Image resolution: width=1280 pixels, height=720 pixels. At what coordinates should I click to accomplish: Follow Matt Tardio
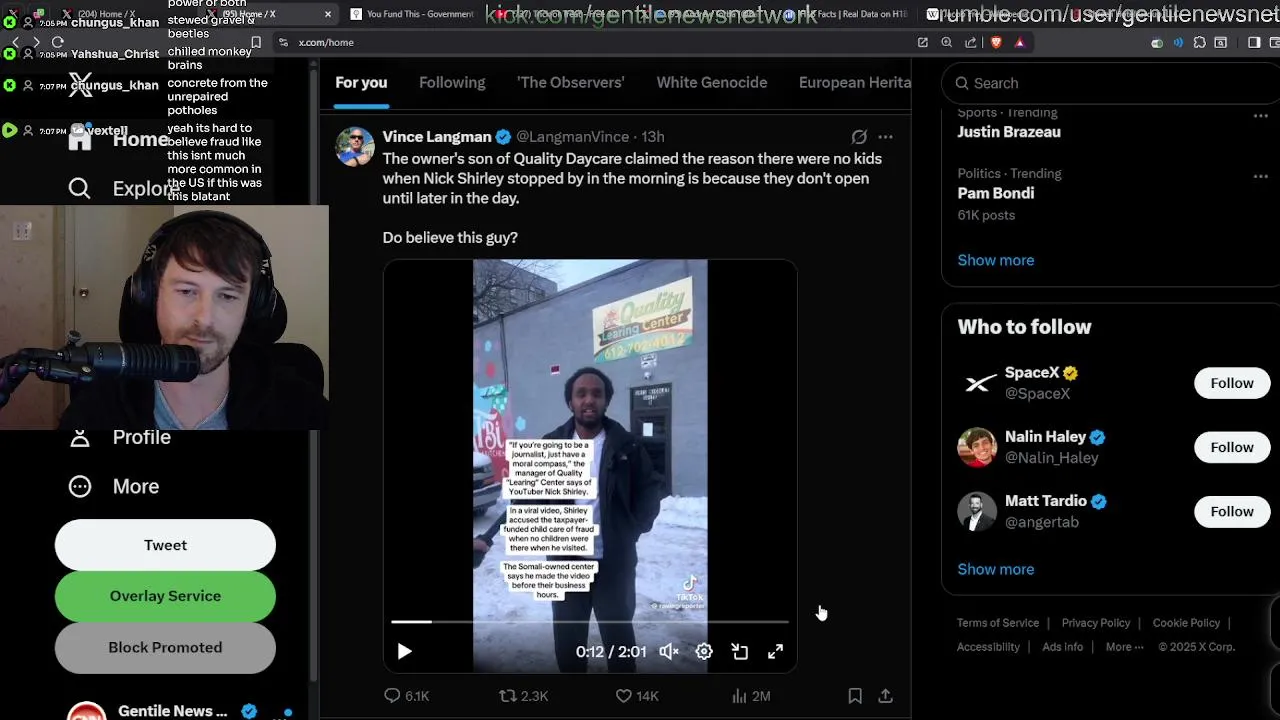click(1232, 511)
